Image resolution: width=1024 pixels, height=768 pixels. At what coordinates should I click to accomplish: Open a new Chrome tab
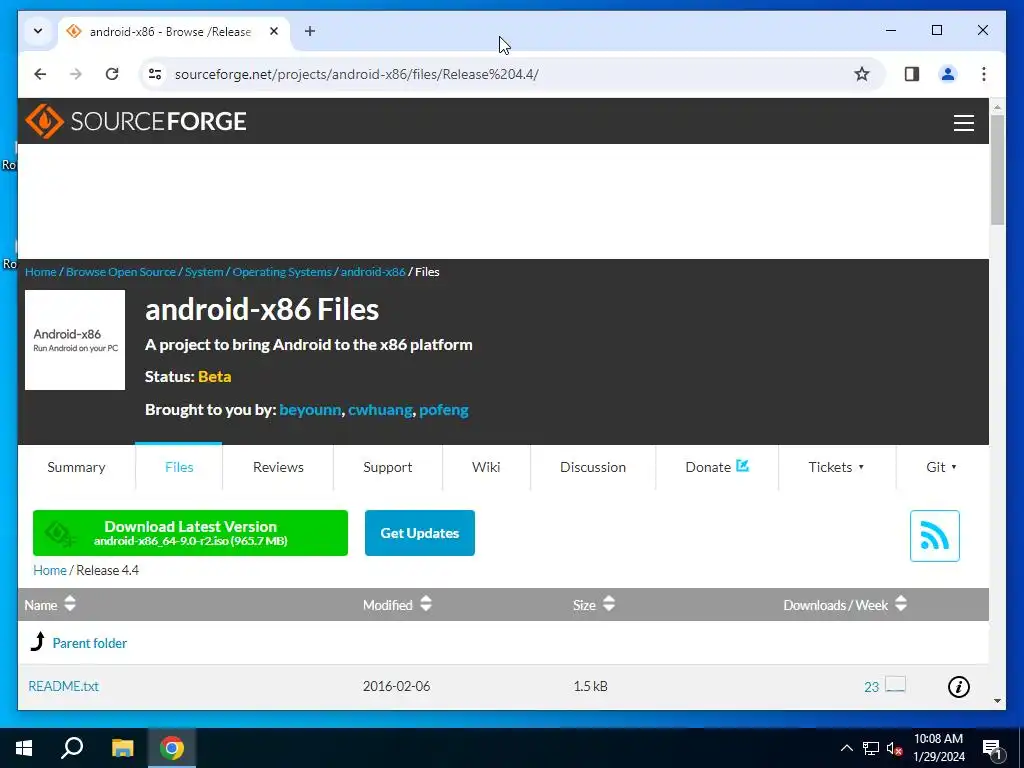click(x=310, y=31)
